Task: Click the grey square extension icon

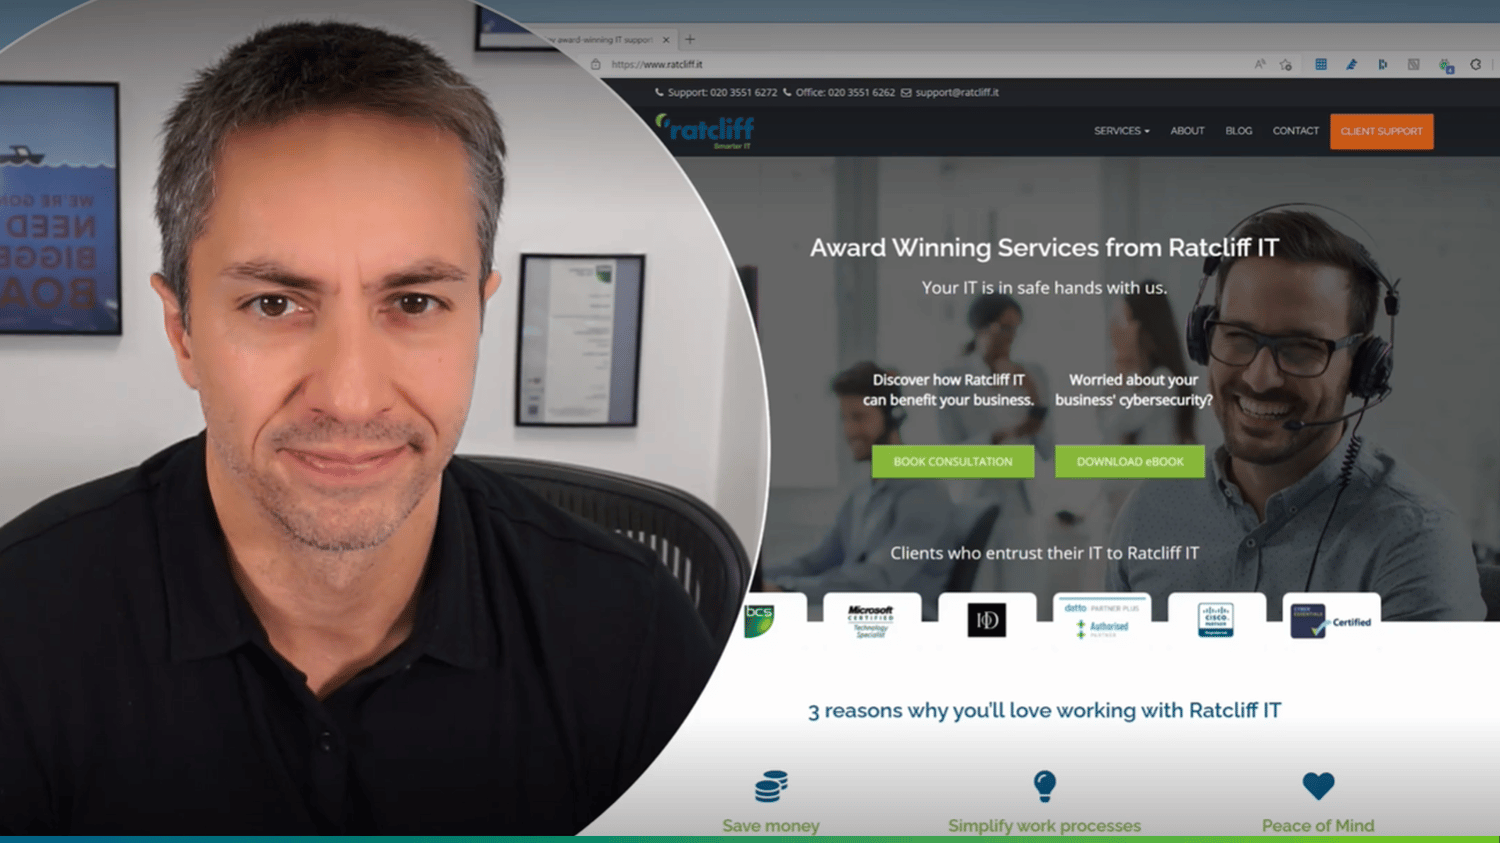Action: [x=1413, y=64]
